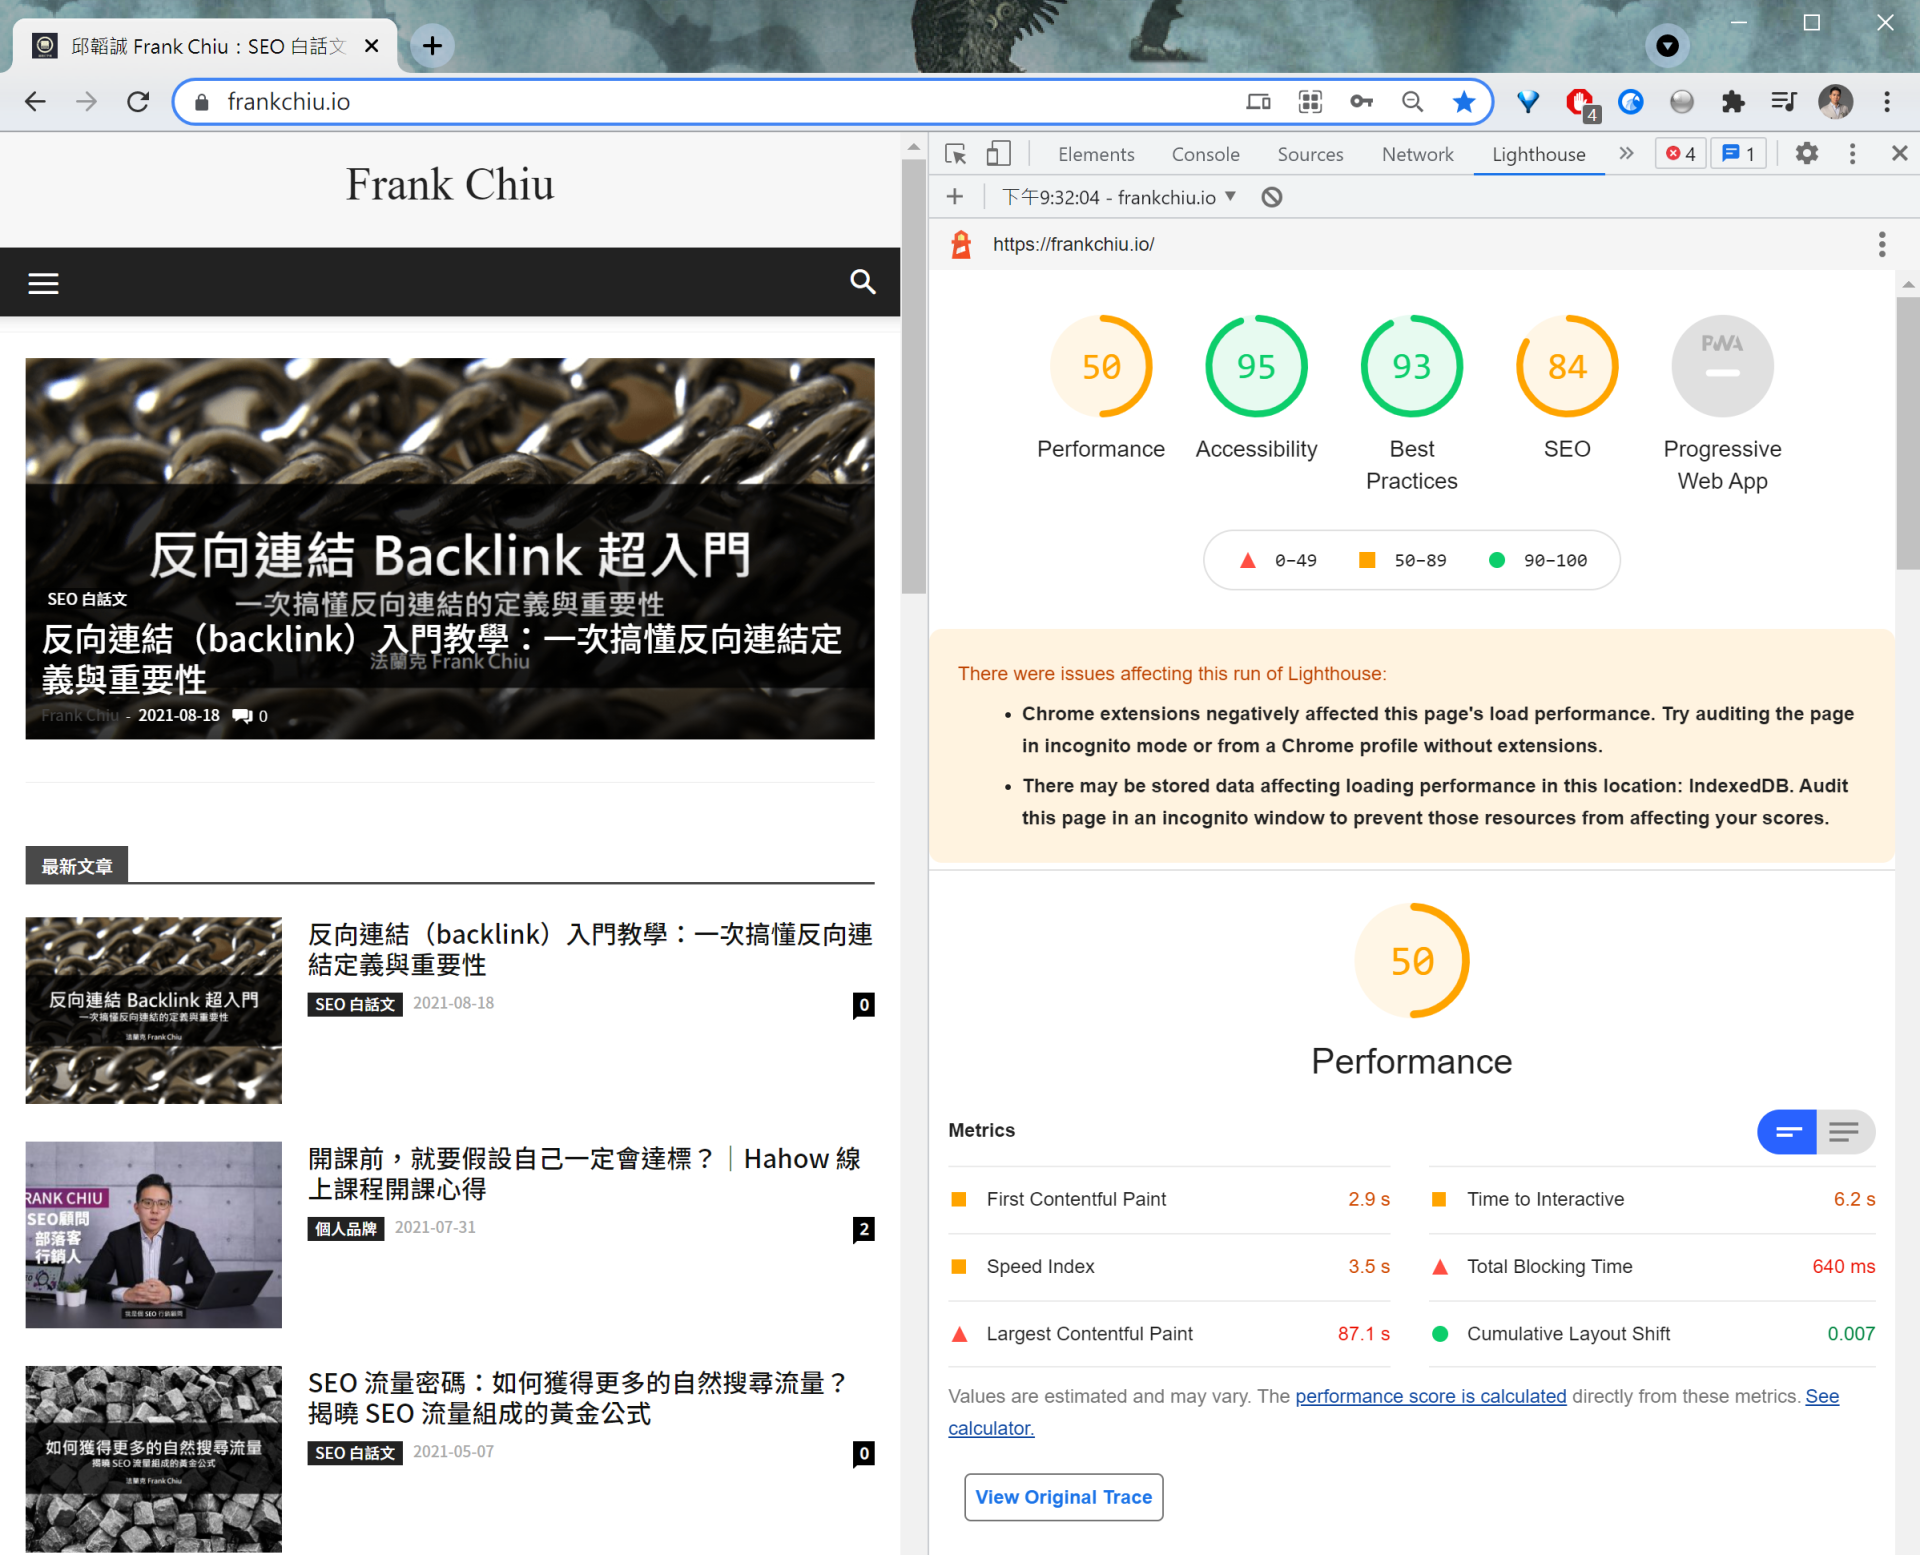The height and width of the screenshot is (1555, 1920).
Task: Open the Chrome Extensions puzzle icon
Action: [x=1732, y=101]
